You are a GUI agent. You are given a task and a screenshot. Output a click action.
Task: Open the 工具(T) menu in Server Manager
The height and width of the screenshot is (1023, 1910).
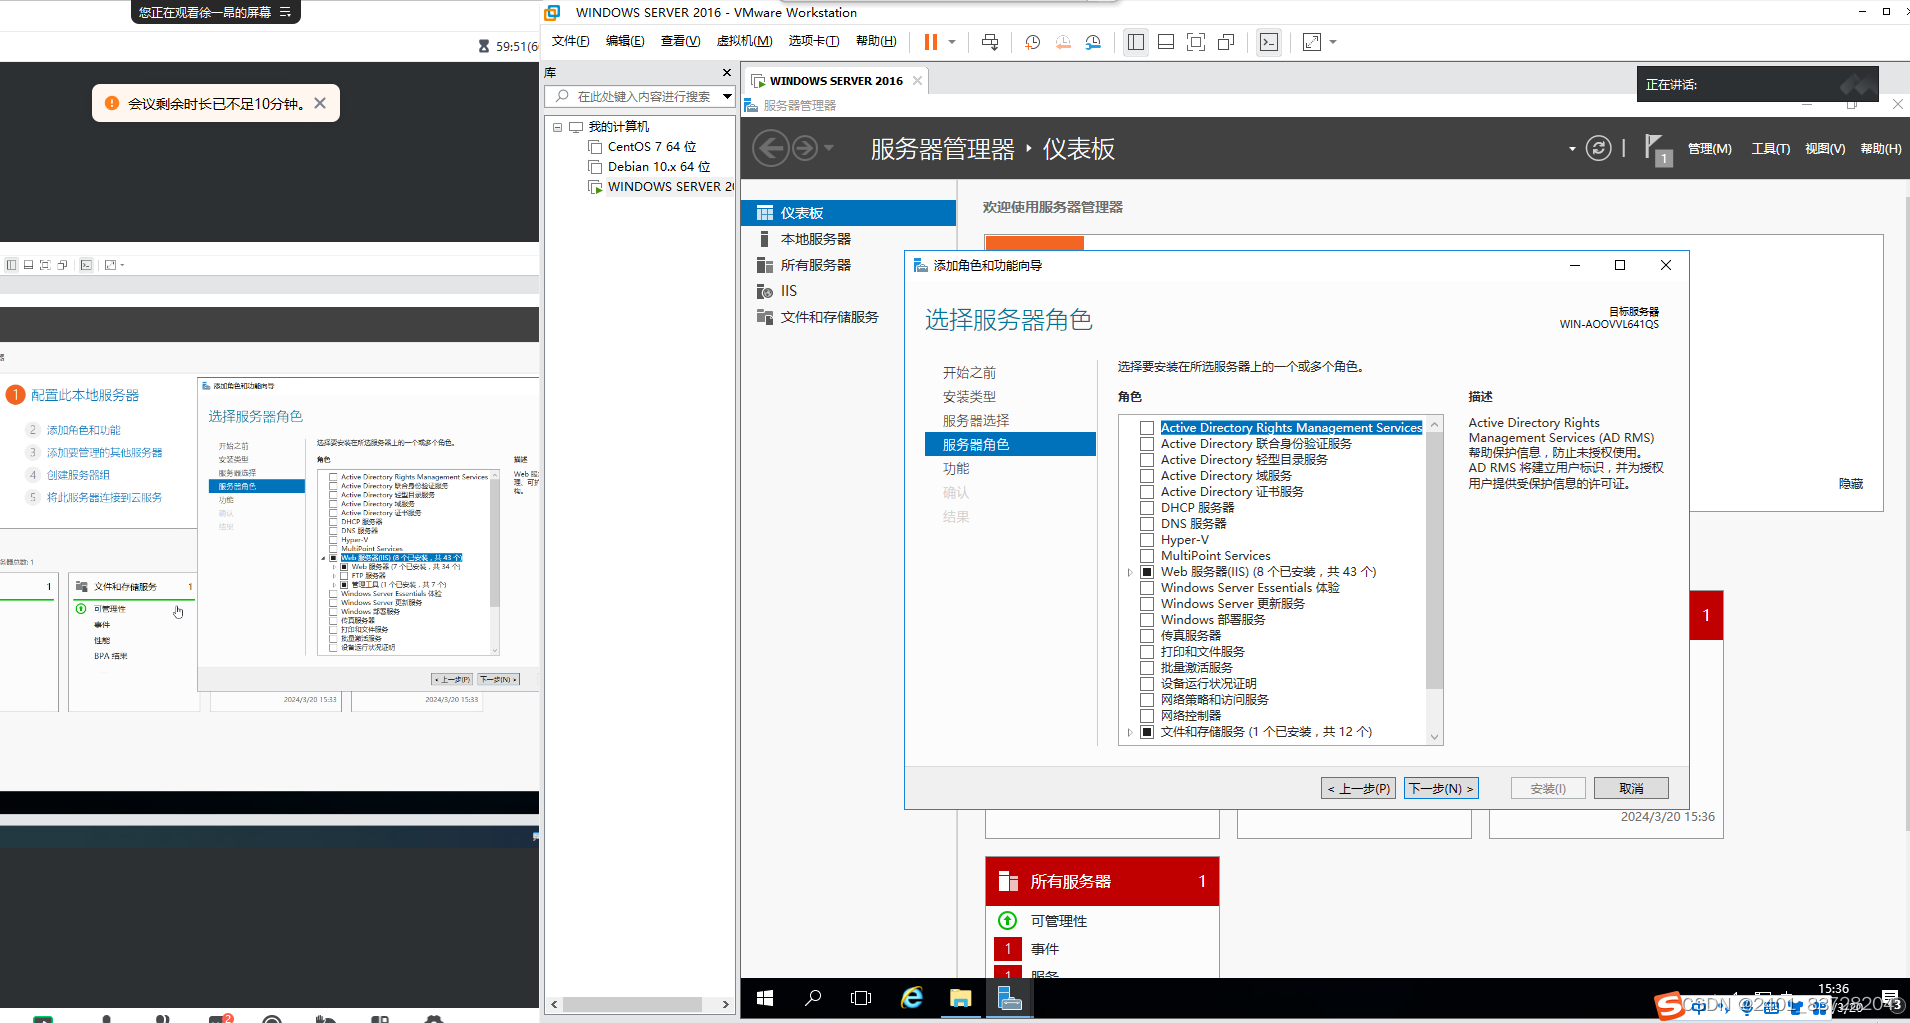click(x=1770, y=149)
